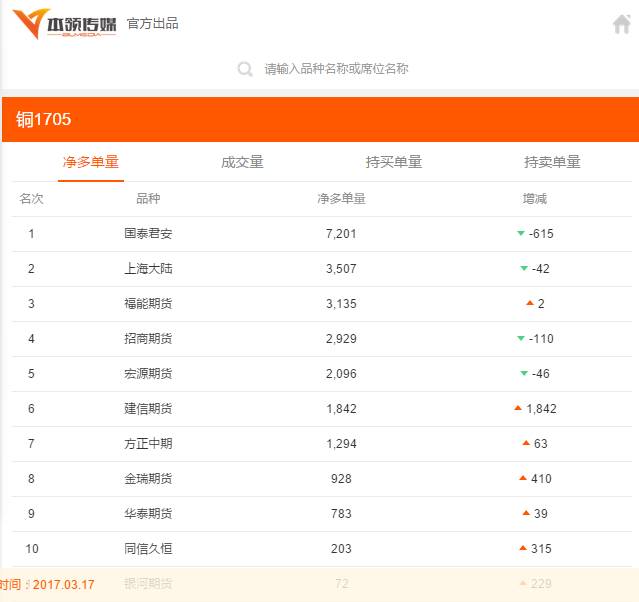639x602 pixels.
Task: Click the 净多单量 column header
Action: pyautogui.click(x=341, y=199)
